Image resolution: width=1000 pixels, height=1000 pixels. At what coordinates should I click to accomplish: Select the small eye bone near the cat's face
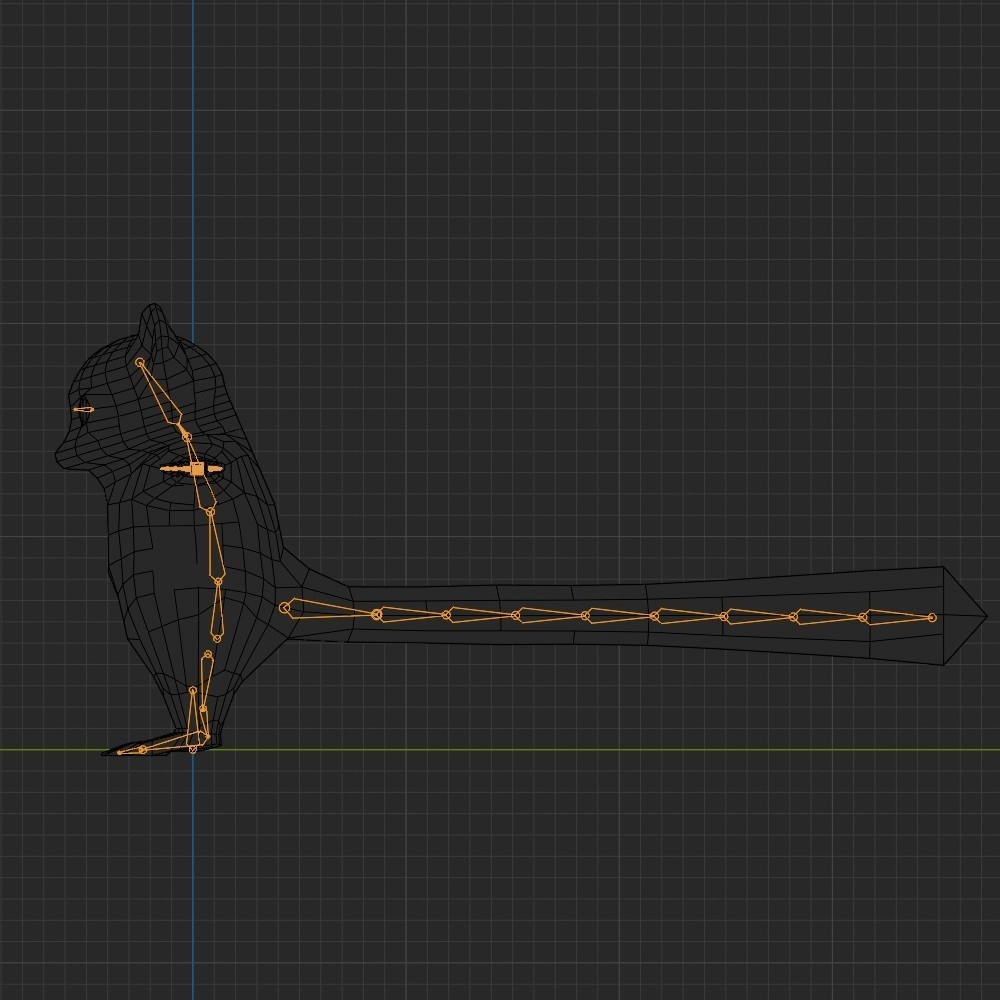click(x=85, y=408)
